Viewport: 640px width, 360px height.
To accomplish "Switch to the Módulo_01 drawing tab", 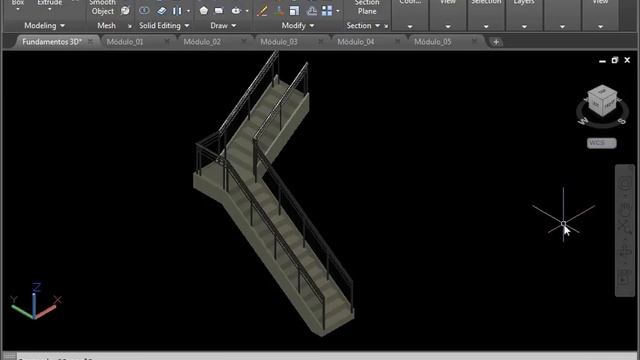I will click(x=125, y=42).
